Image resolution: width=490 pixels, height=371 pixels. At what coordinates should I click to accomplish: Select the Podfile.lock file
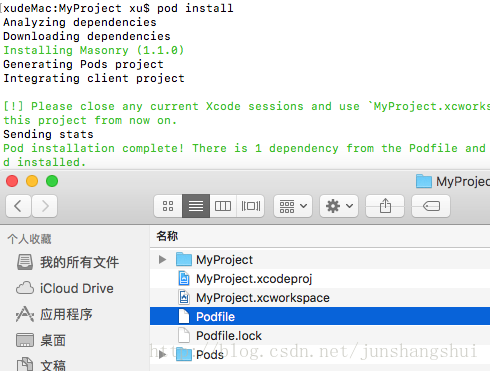[320, 335]
